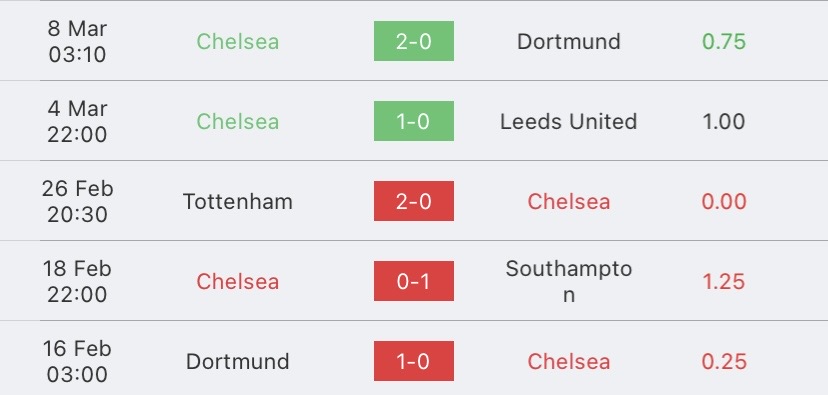Select the red 0-1 Southampton score badge
Image resolution: width=828 pixels, height=395 pixels.
tap(413, 281)
